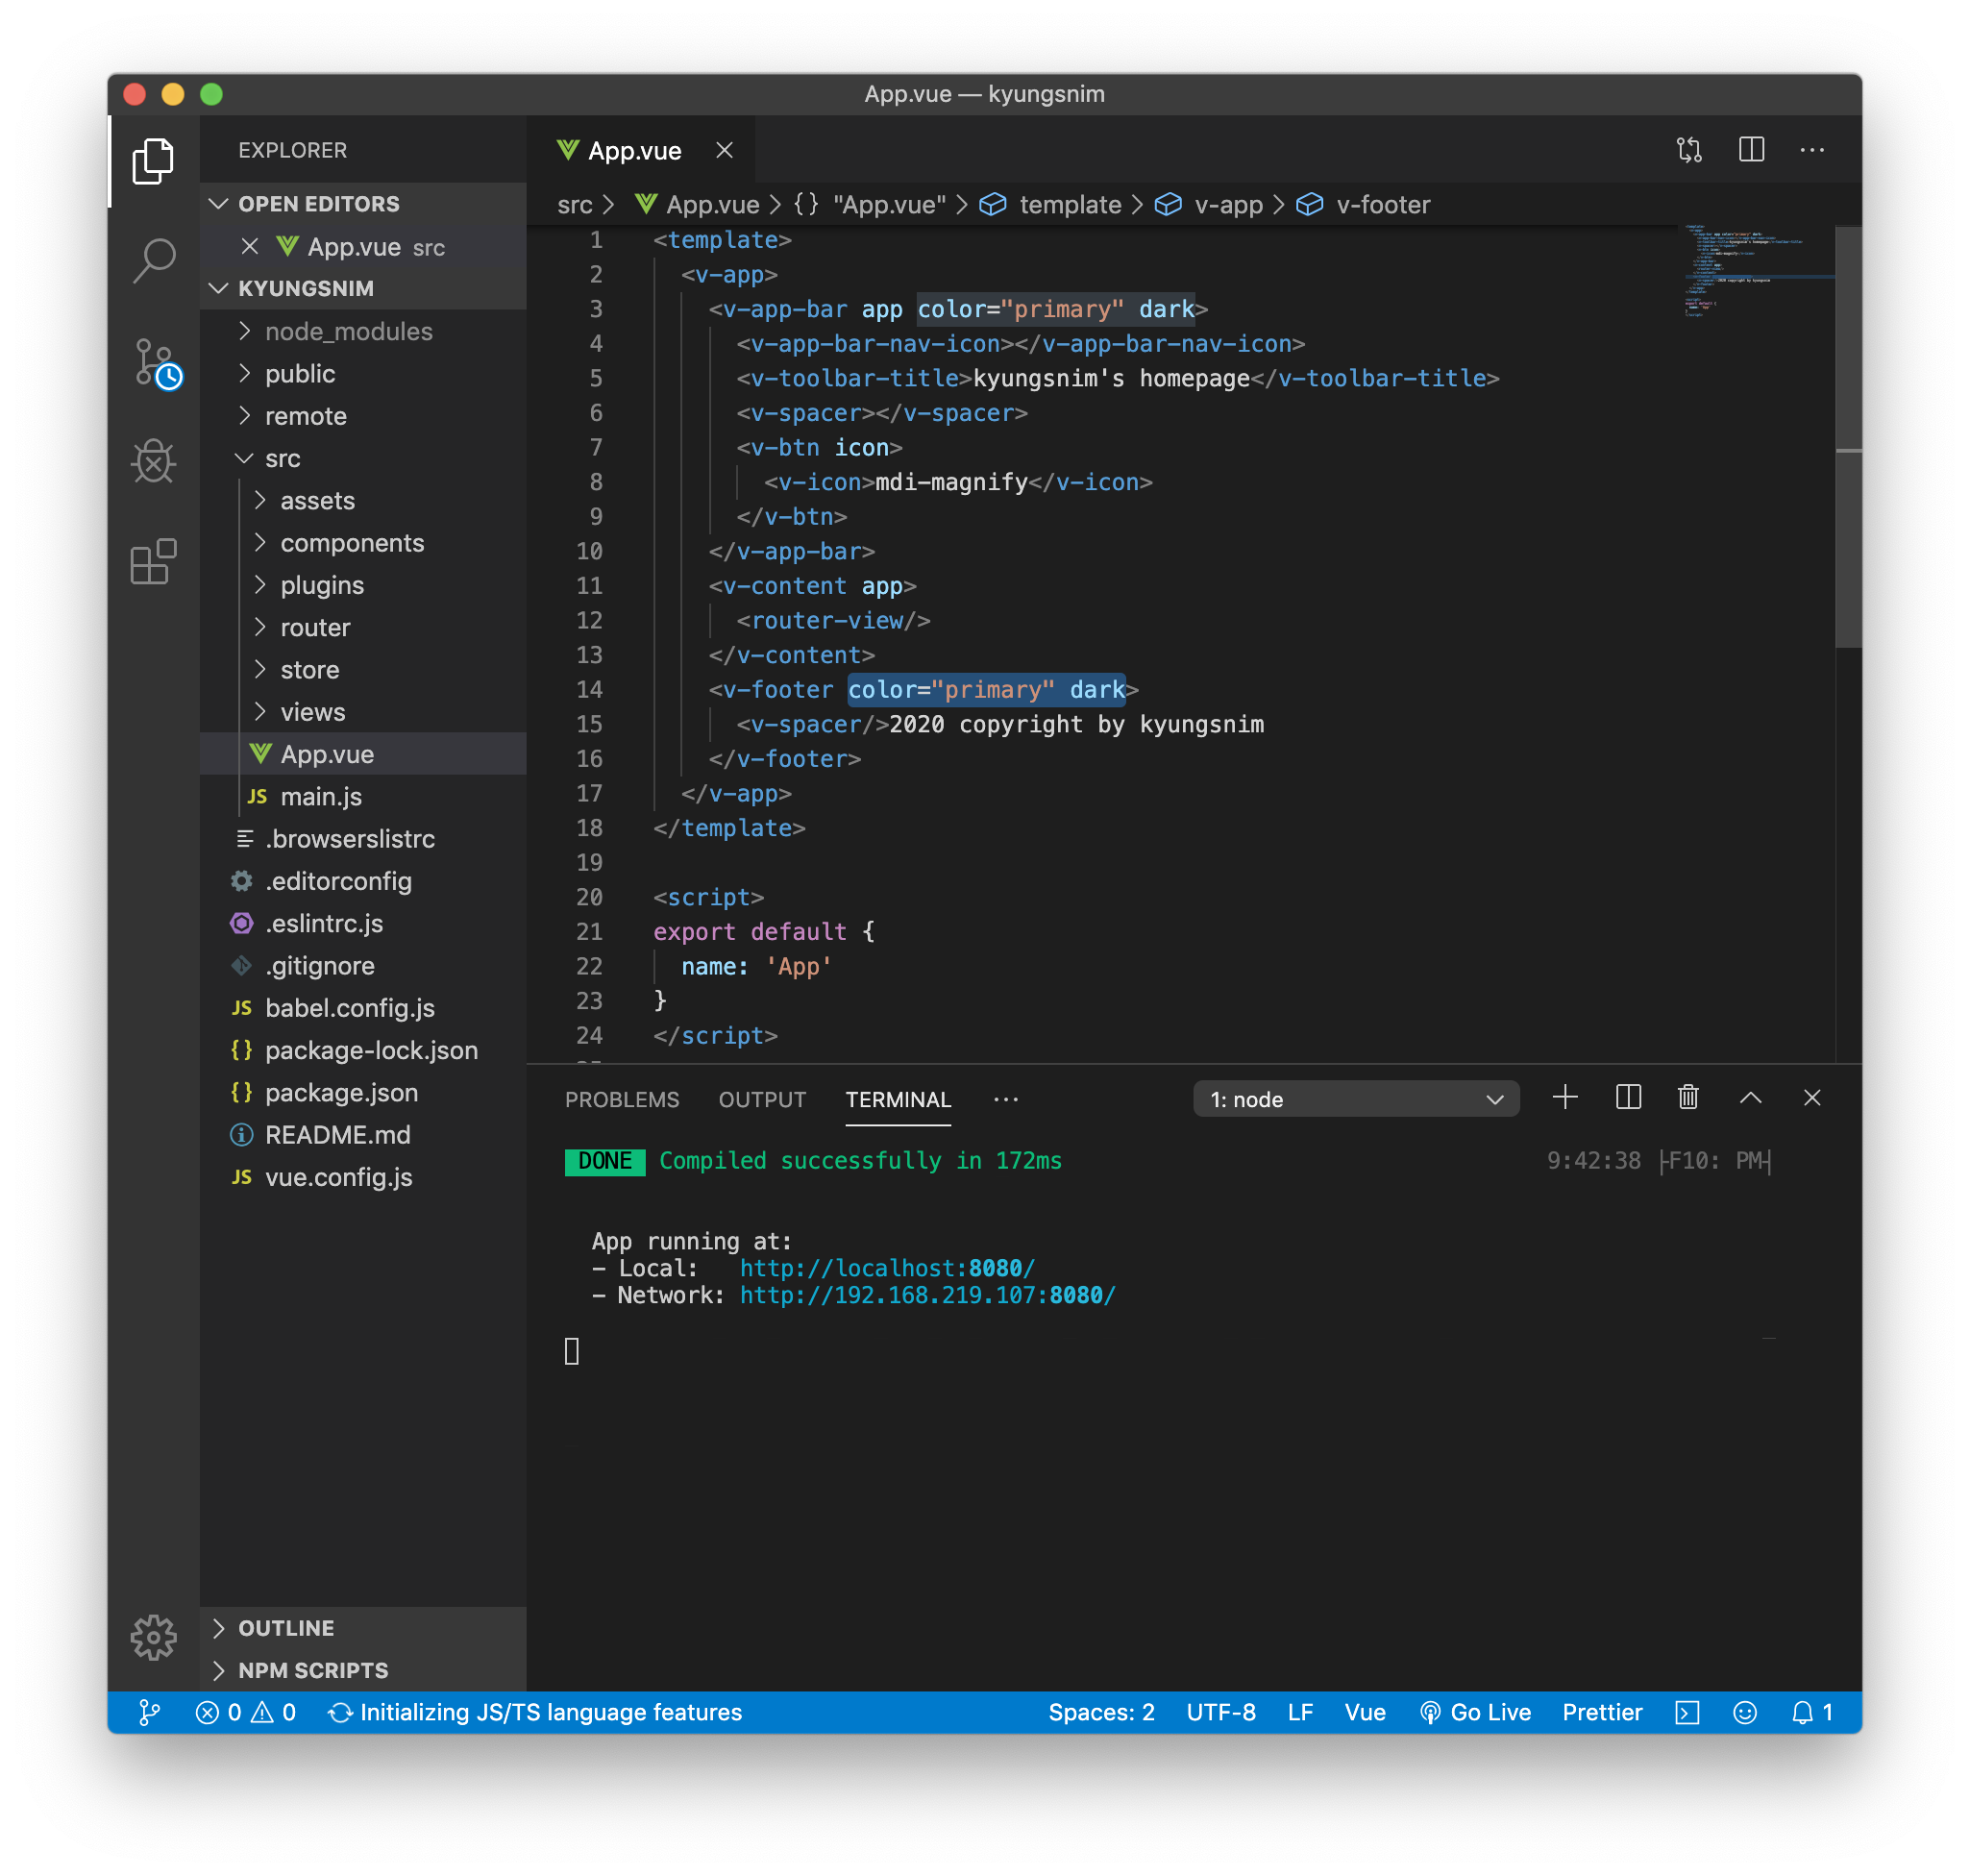Open the Debug view icon

click(153, 461)
